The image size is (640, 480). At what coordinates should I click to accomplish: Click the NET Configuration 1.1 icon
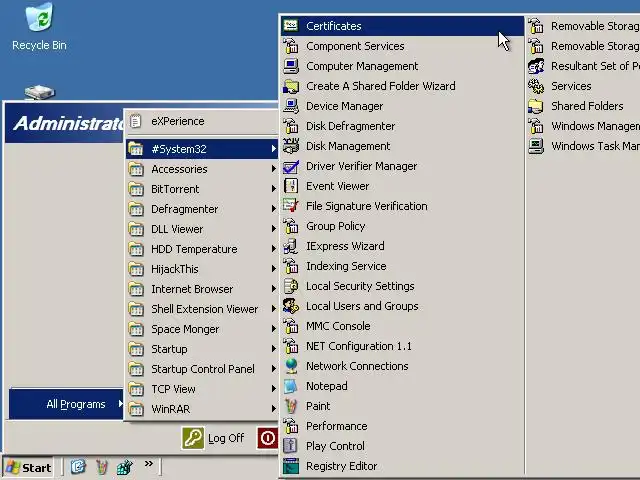(291, 346)
